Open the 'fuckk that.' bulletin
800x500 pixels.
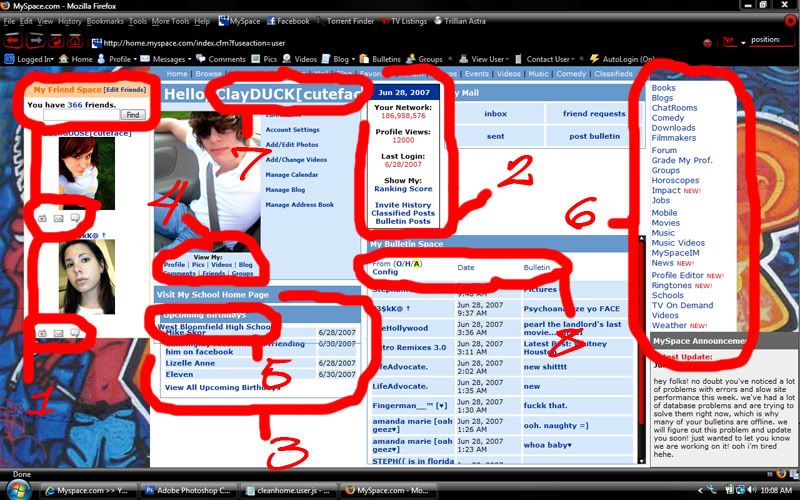pyautogui.click(x=545, y=406)
